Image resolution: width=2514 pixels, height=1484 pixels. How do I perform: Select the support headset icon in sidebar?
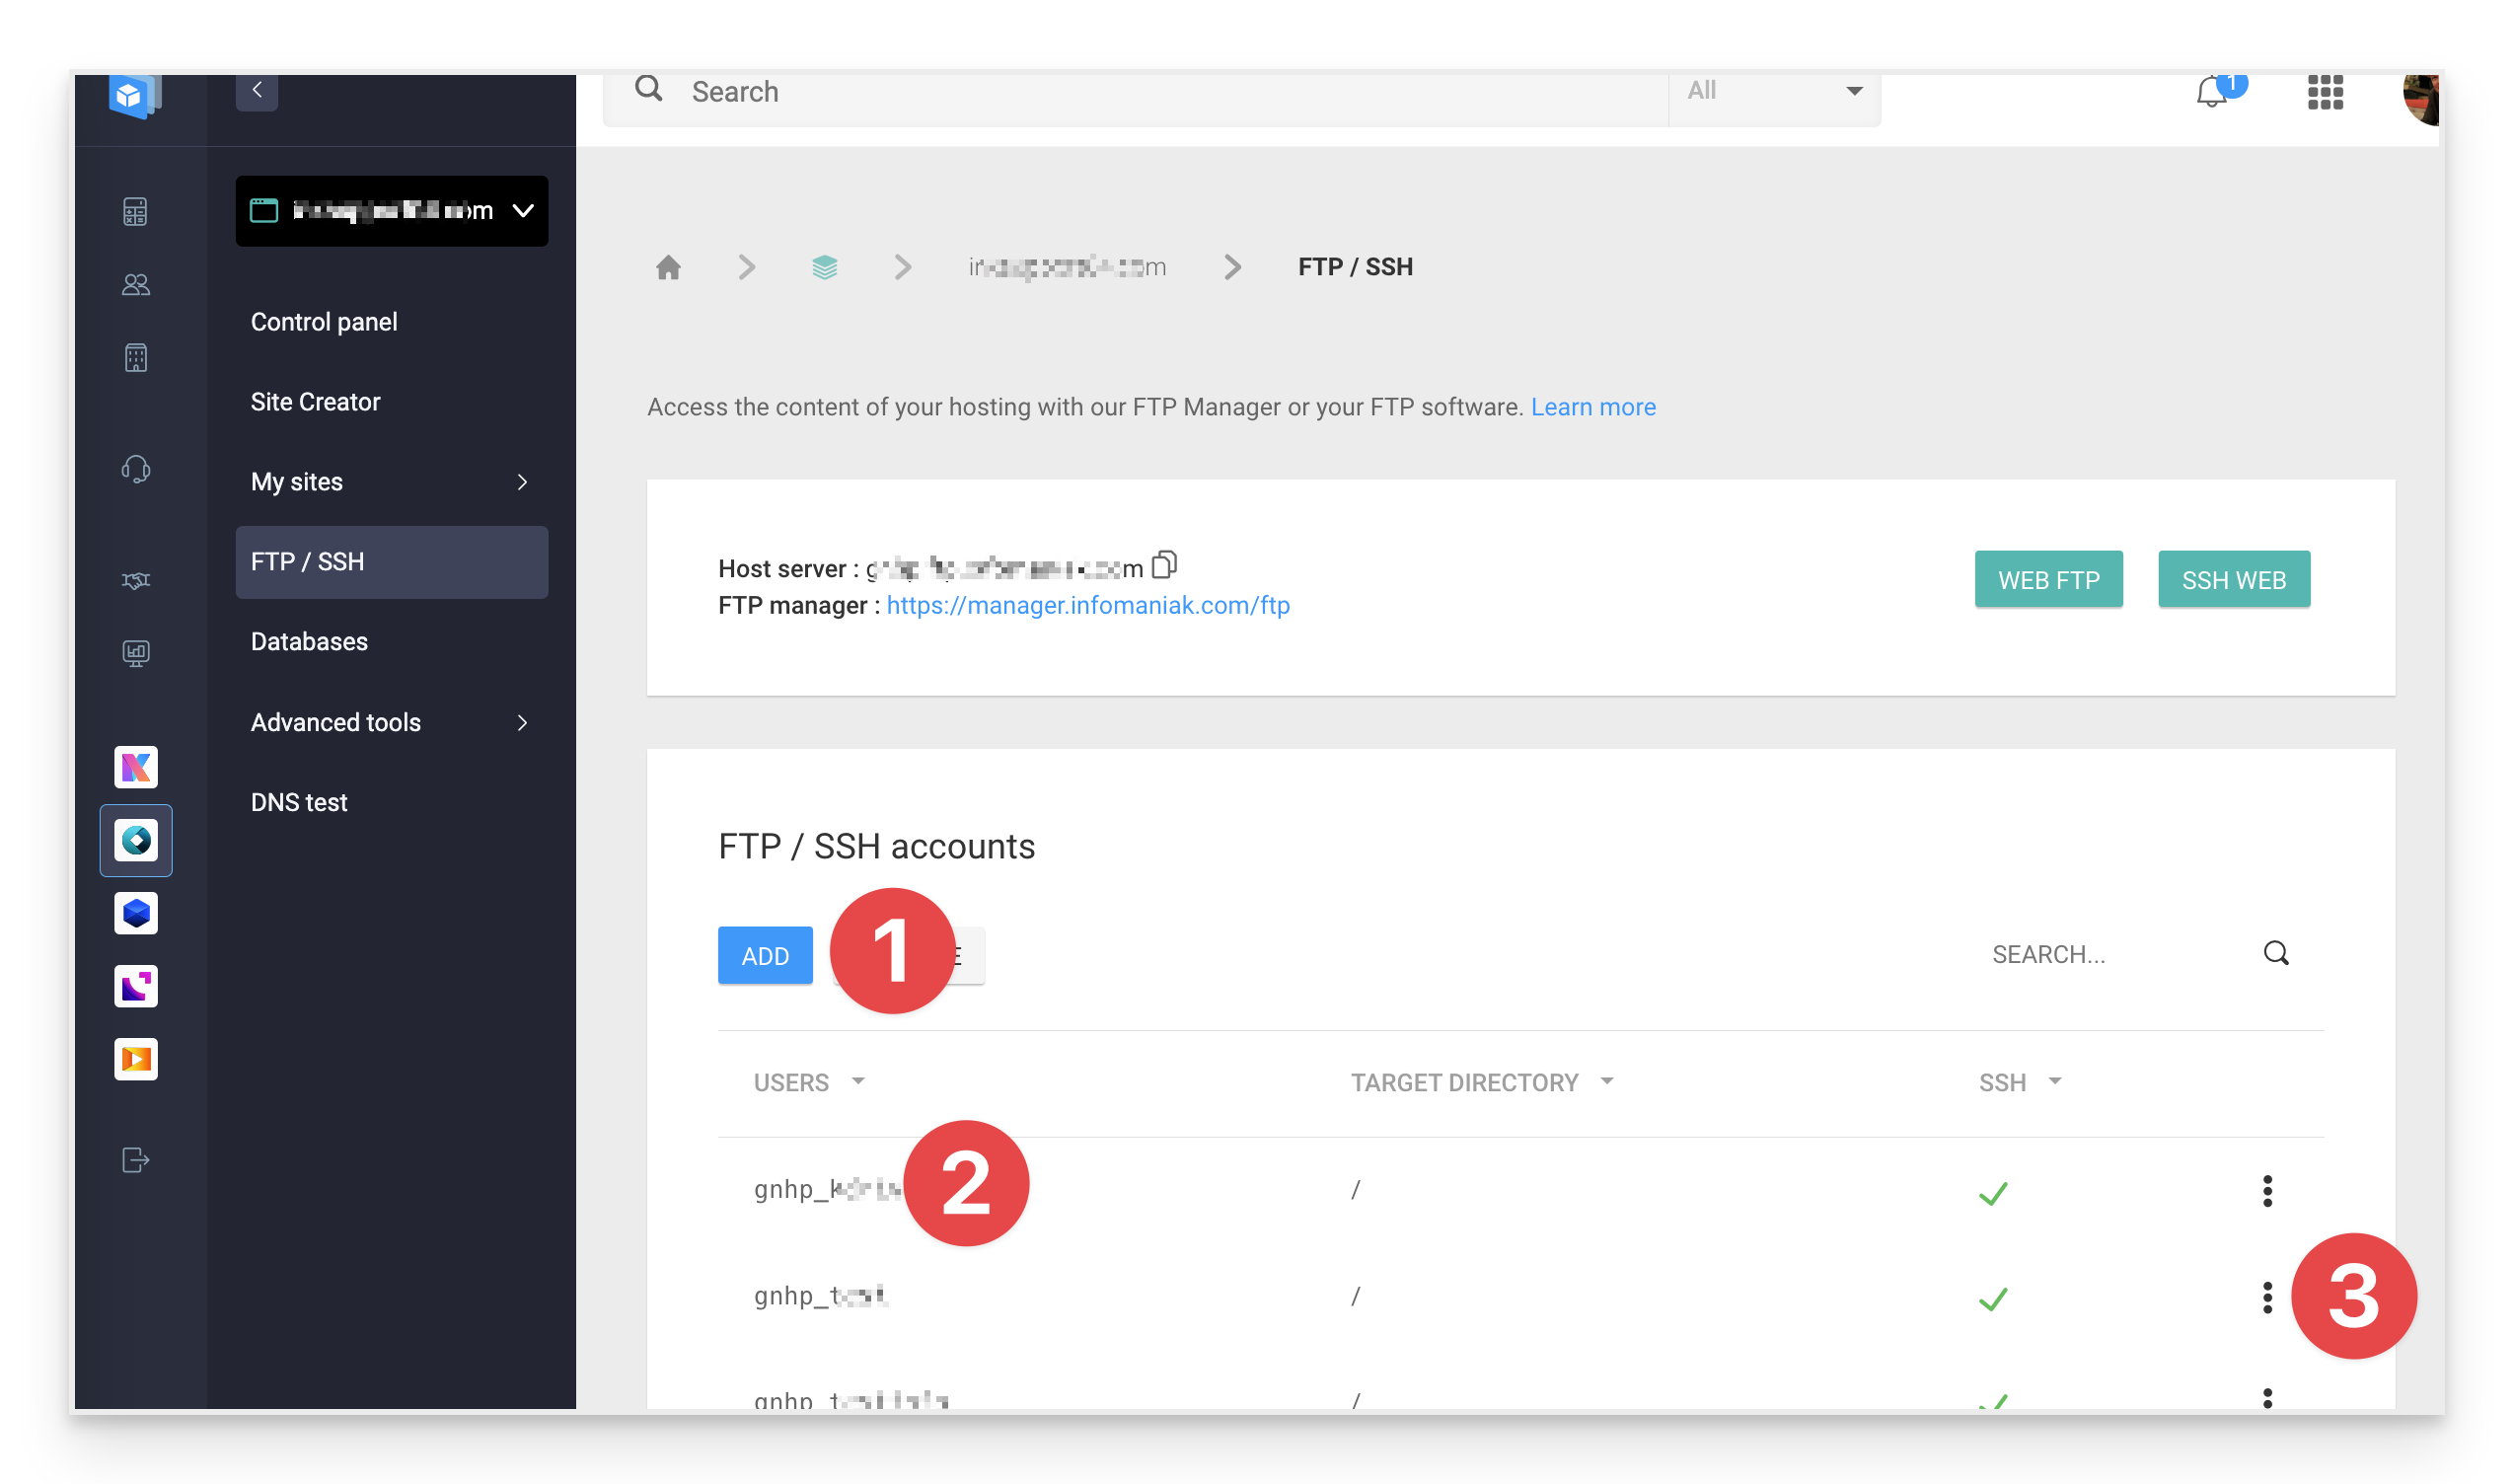[136, 468]
